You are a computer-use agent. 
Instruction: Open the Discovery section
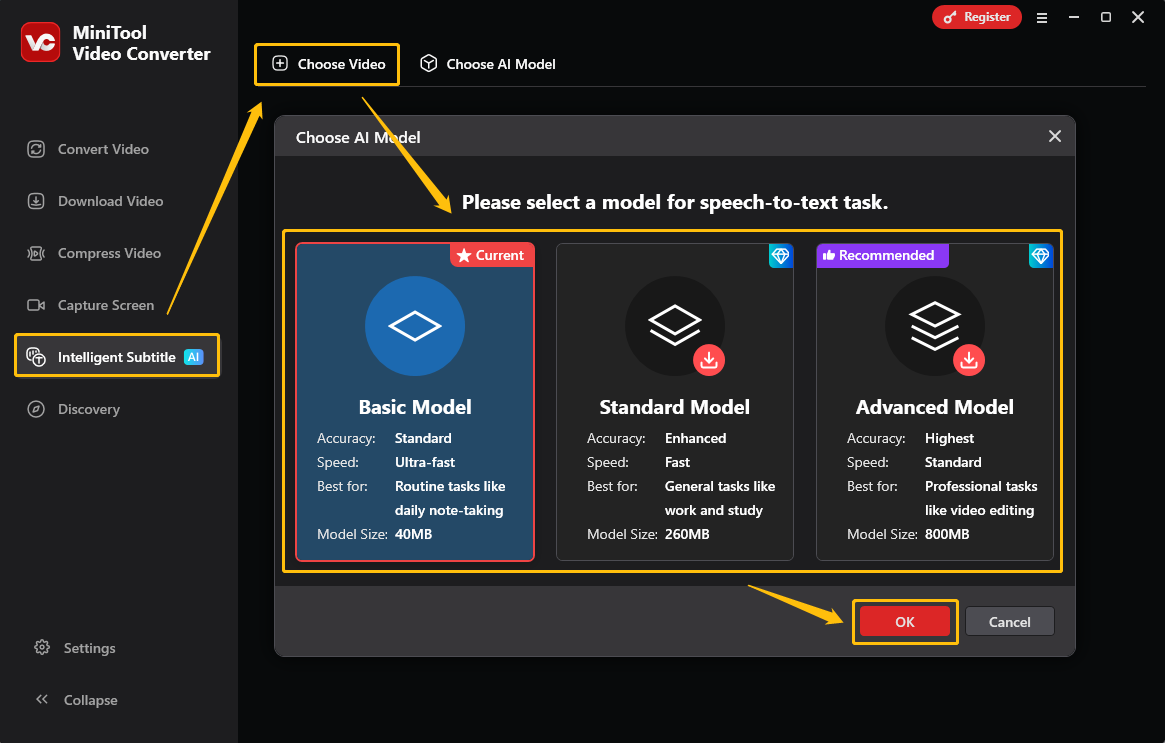[86, 409]
